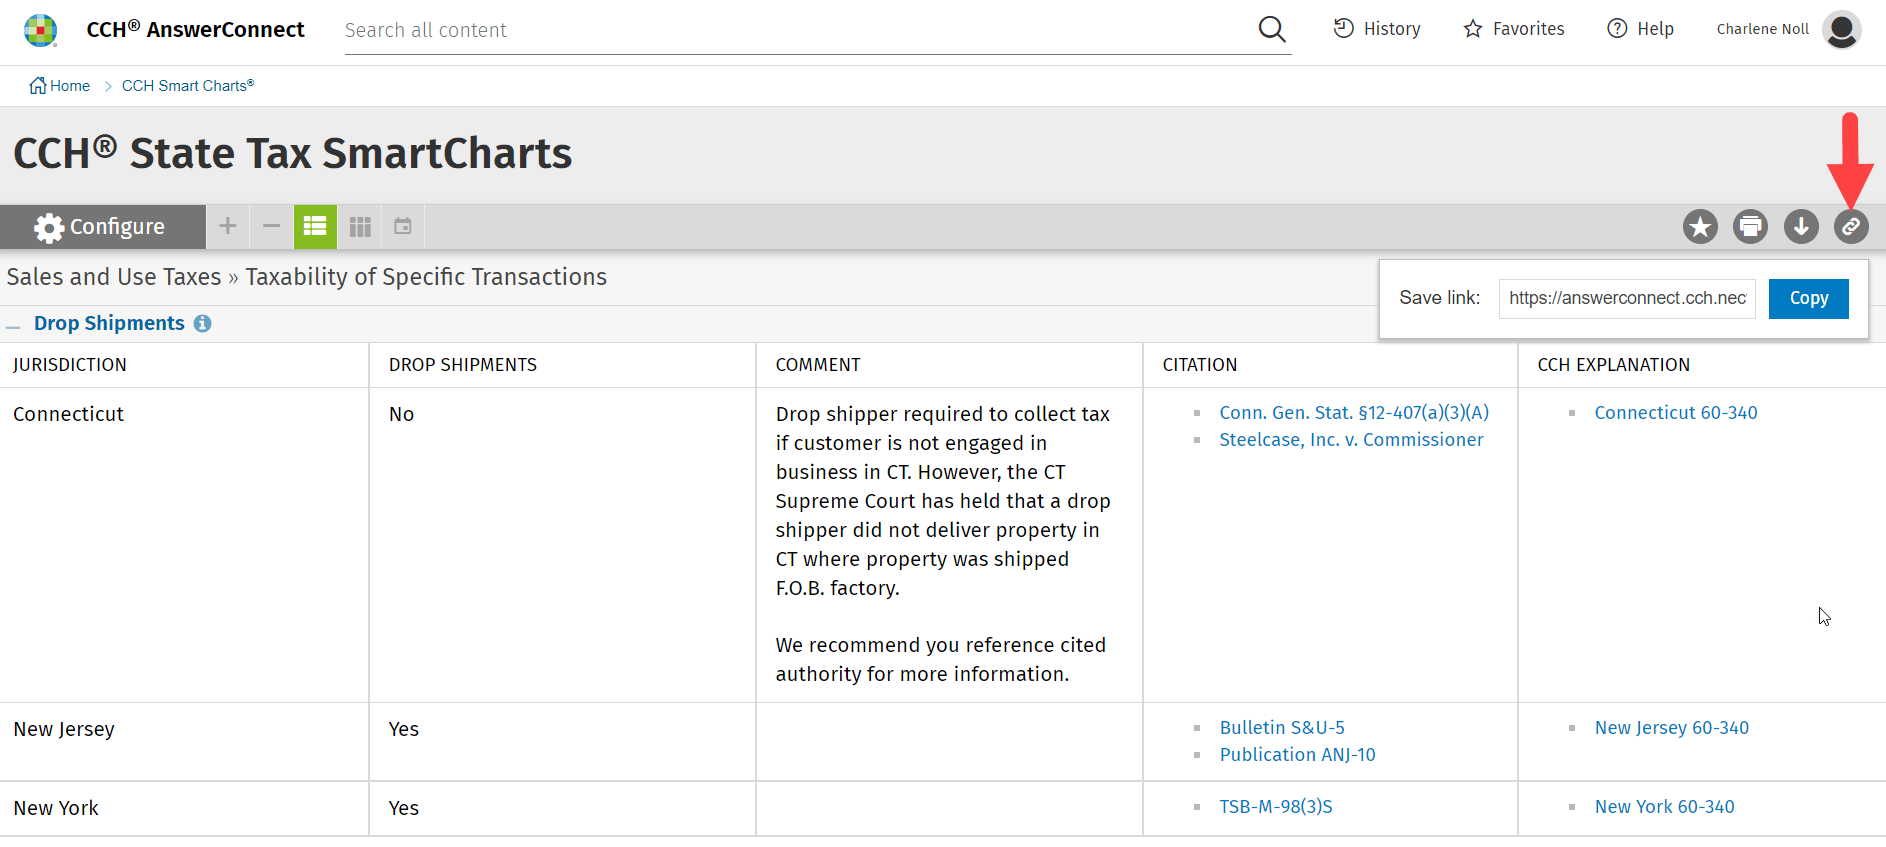
Task: Download the chart with arrow icon
Action: point(1801,227)
